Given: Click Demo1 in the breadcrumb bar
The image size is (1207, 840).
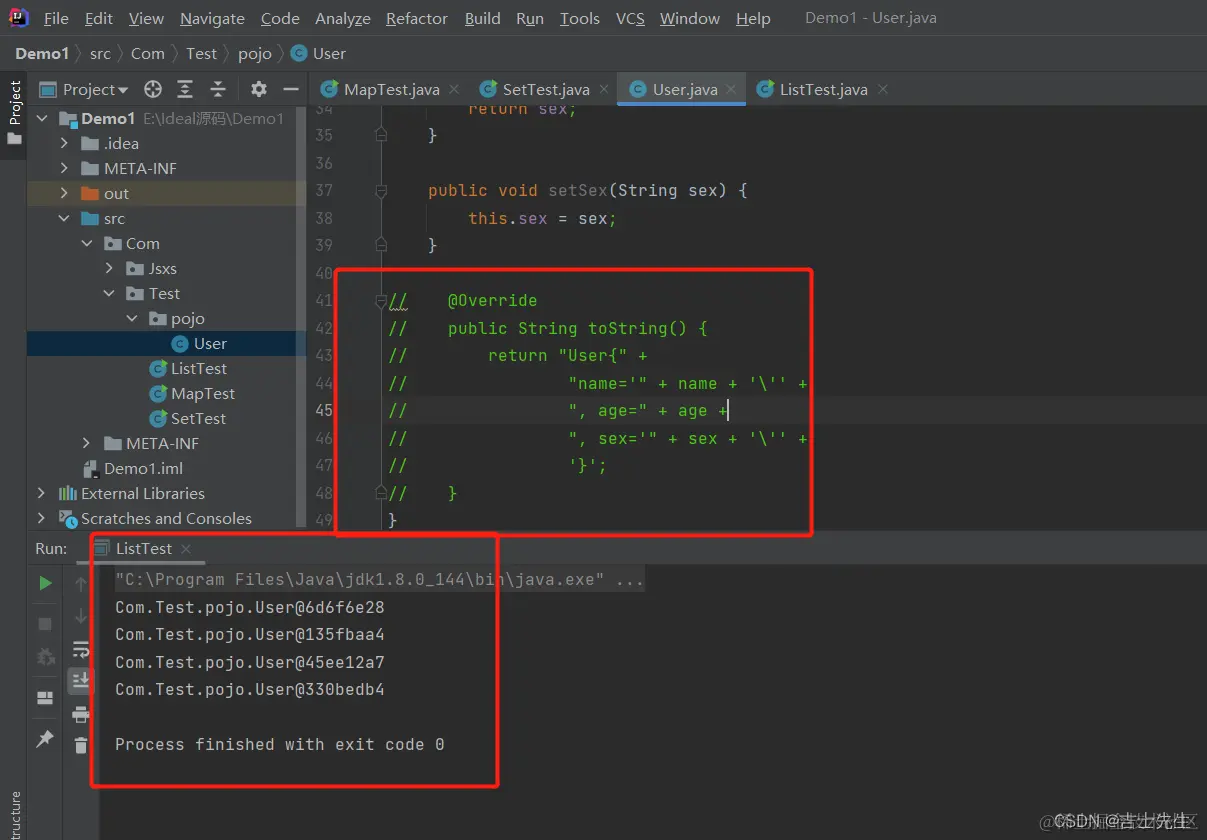Looking at the screenshot, I should click(42, 53).
